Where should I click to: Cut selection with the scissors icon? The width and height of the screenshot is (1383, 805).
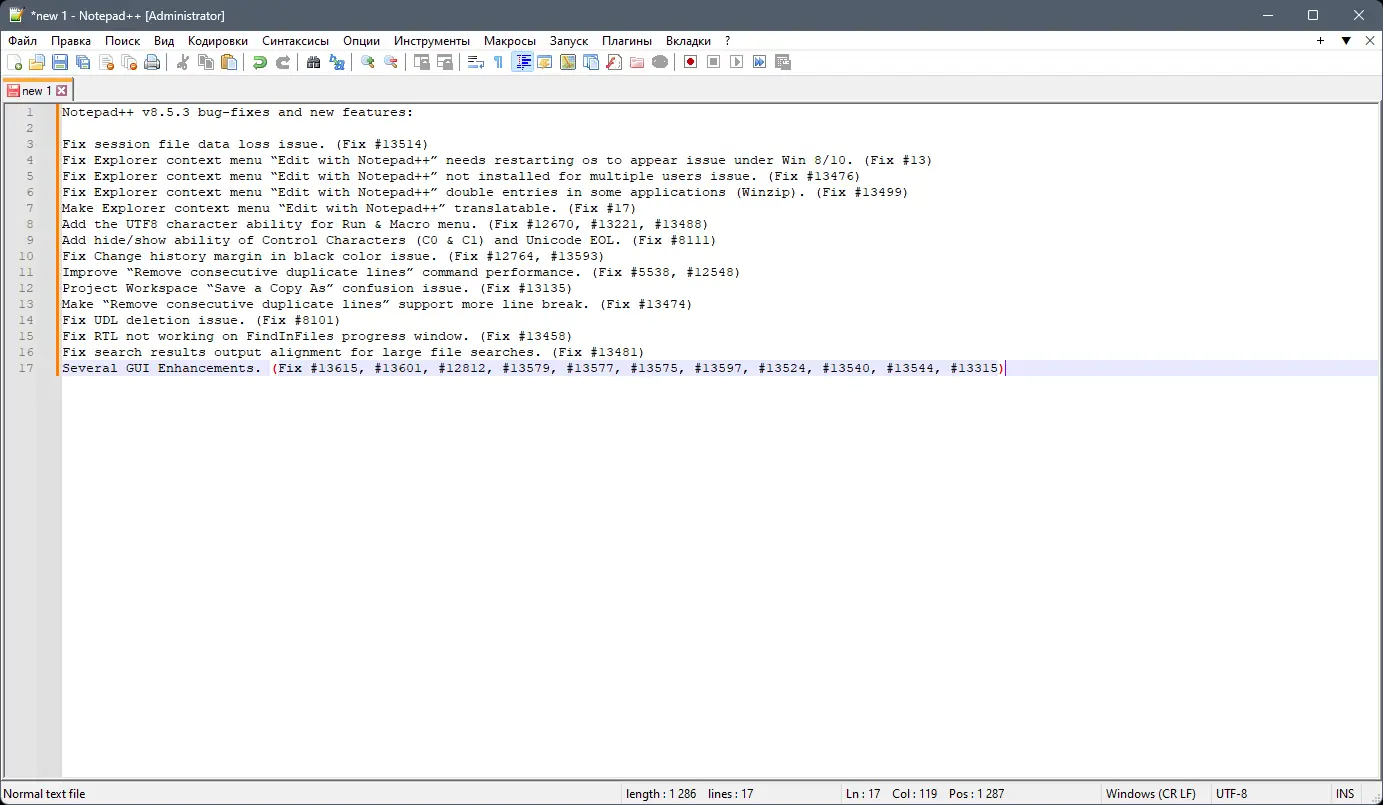point(183,62)
